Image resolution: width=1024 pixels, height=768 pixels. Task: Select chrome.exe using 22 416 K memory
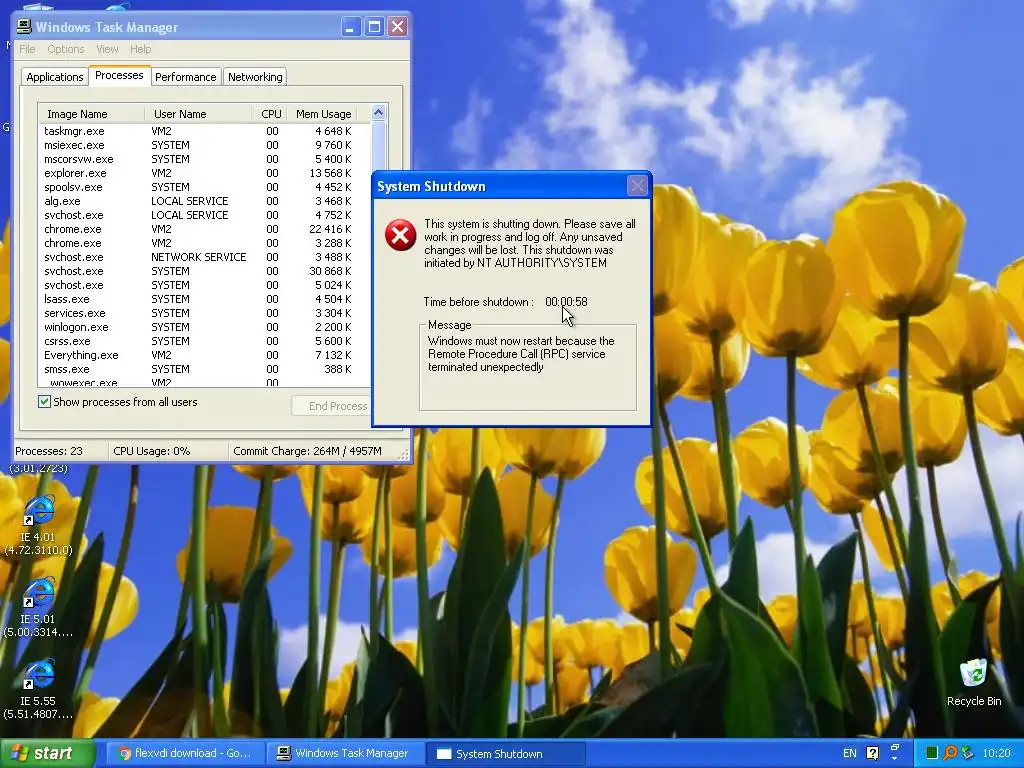(x=204, y=229)
